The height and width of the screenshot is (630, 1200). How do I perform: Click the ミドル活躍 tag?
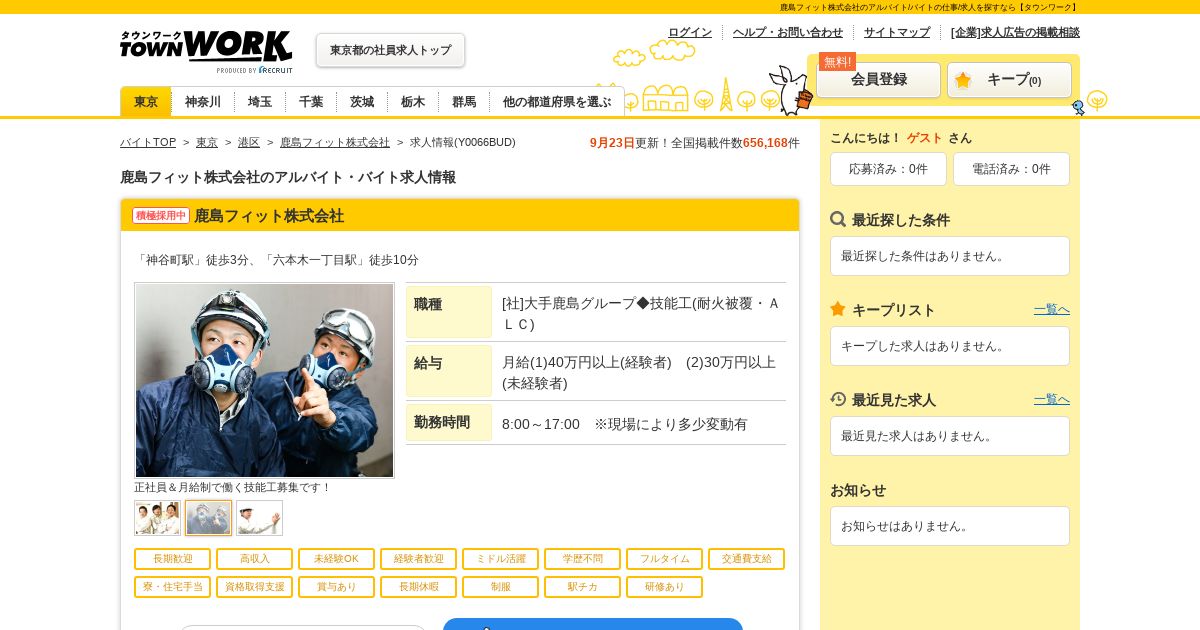pyautogui.click(x=500, y=559)
